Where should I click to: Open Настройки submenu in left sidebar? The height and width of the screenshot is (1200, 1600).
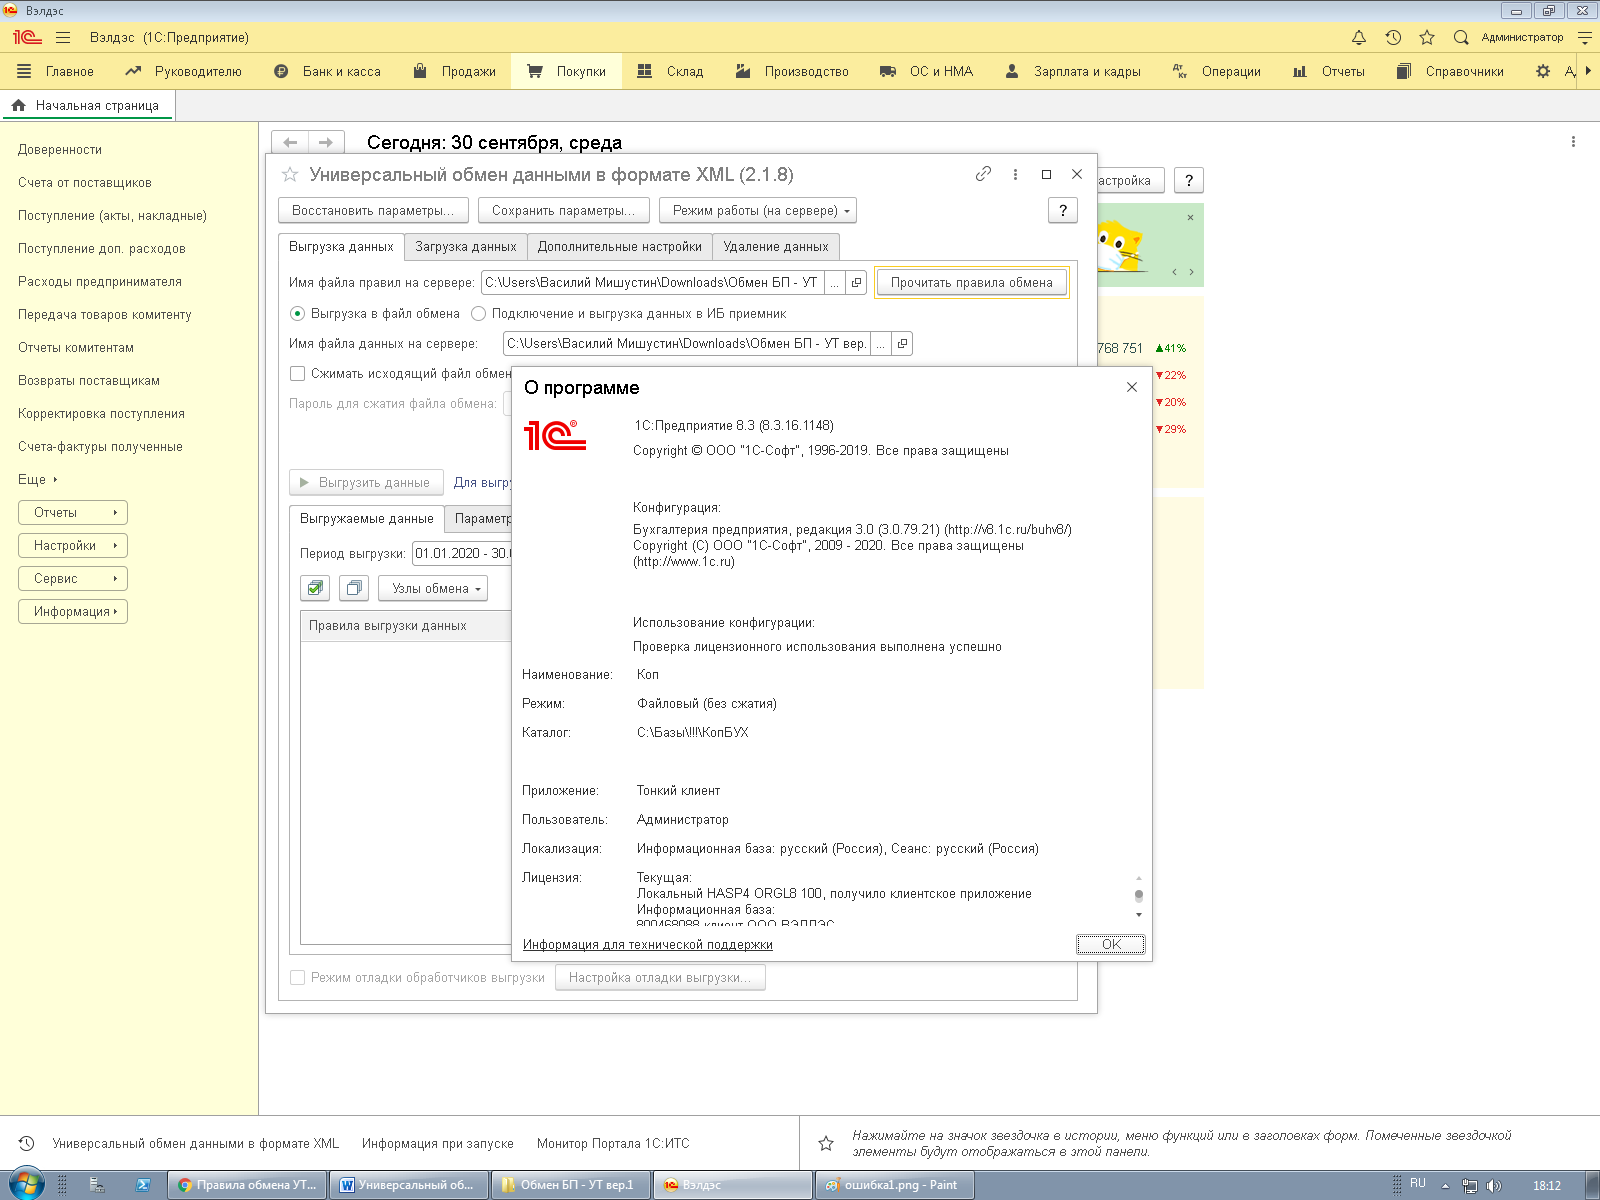[73, 545]
